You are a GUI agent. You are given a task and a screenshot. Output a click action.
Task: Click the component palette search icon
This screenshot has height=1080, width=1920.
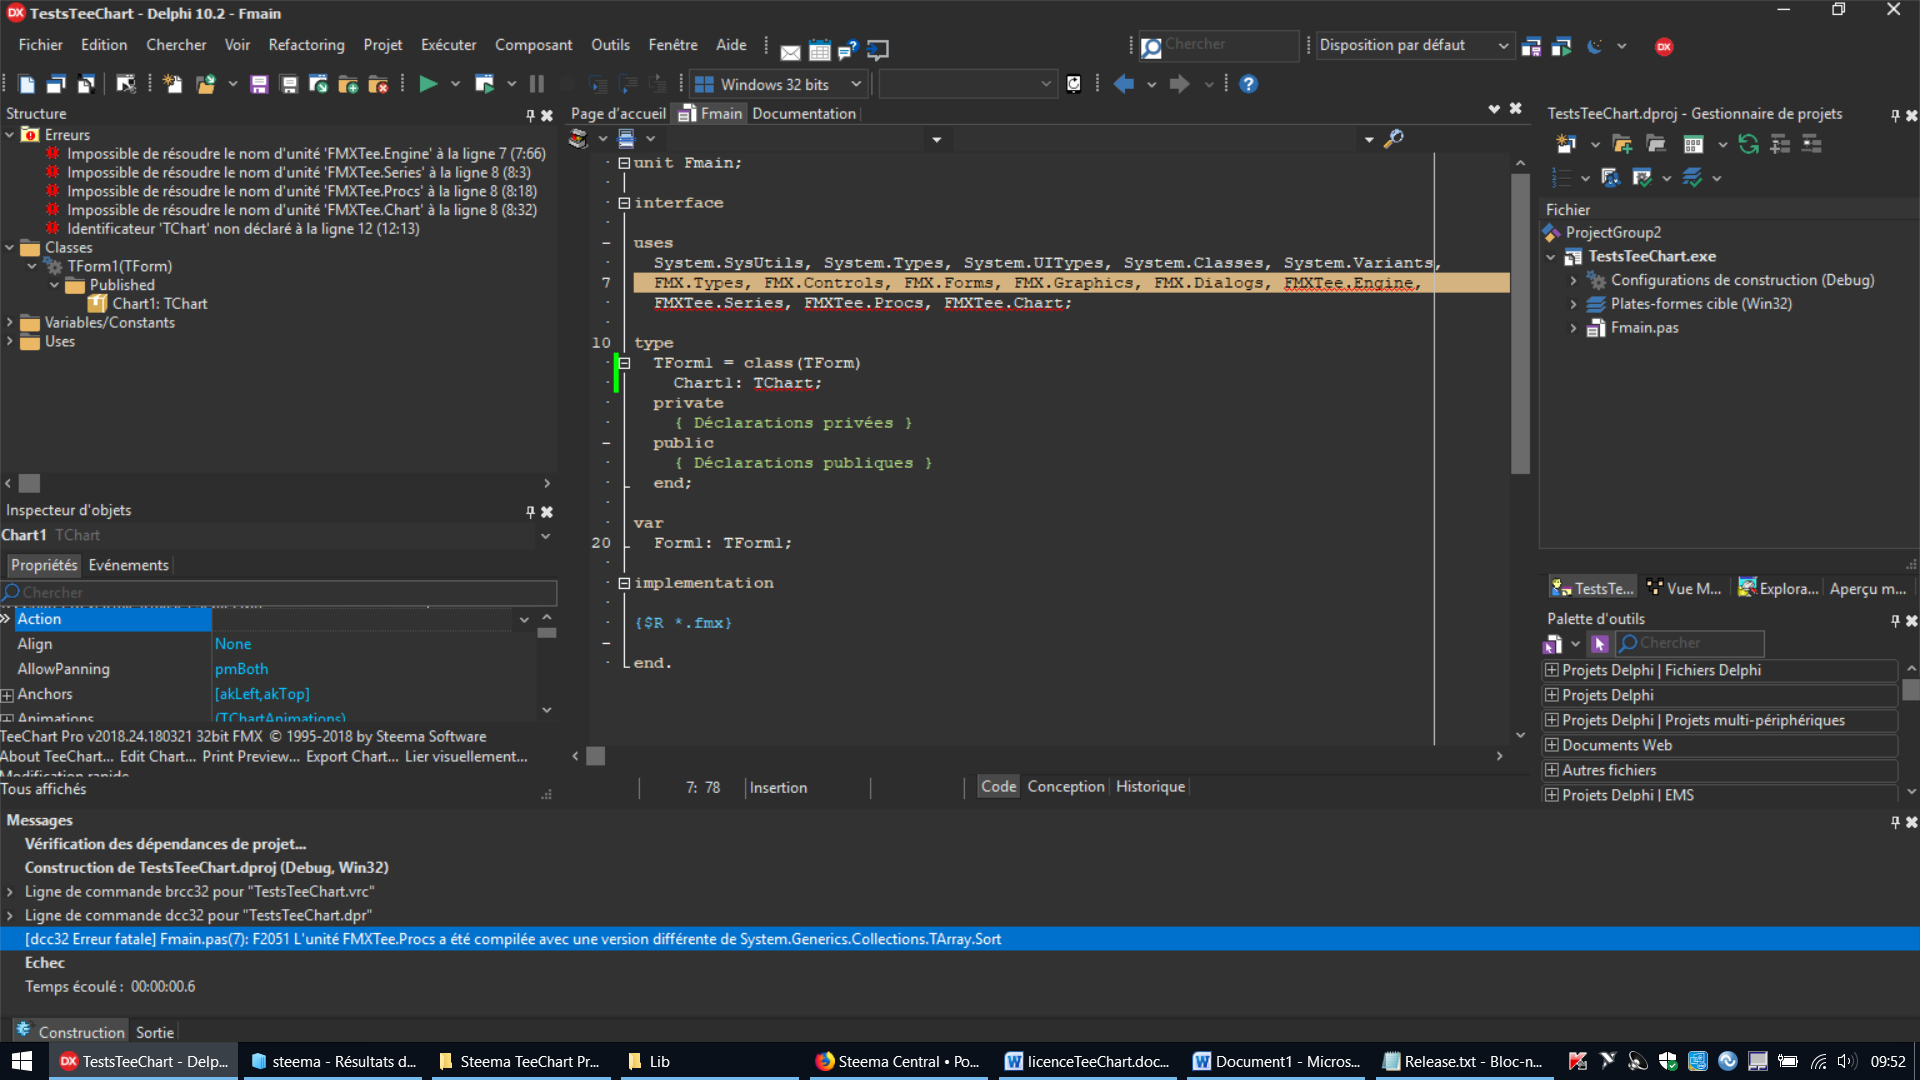pyautogui.click(x=1627, y=644)
